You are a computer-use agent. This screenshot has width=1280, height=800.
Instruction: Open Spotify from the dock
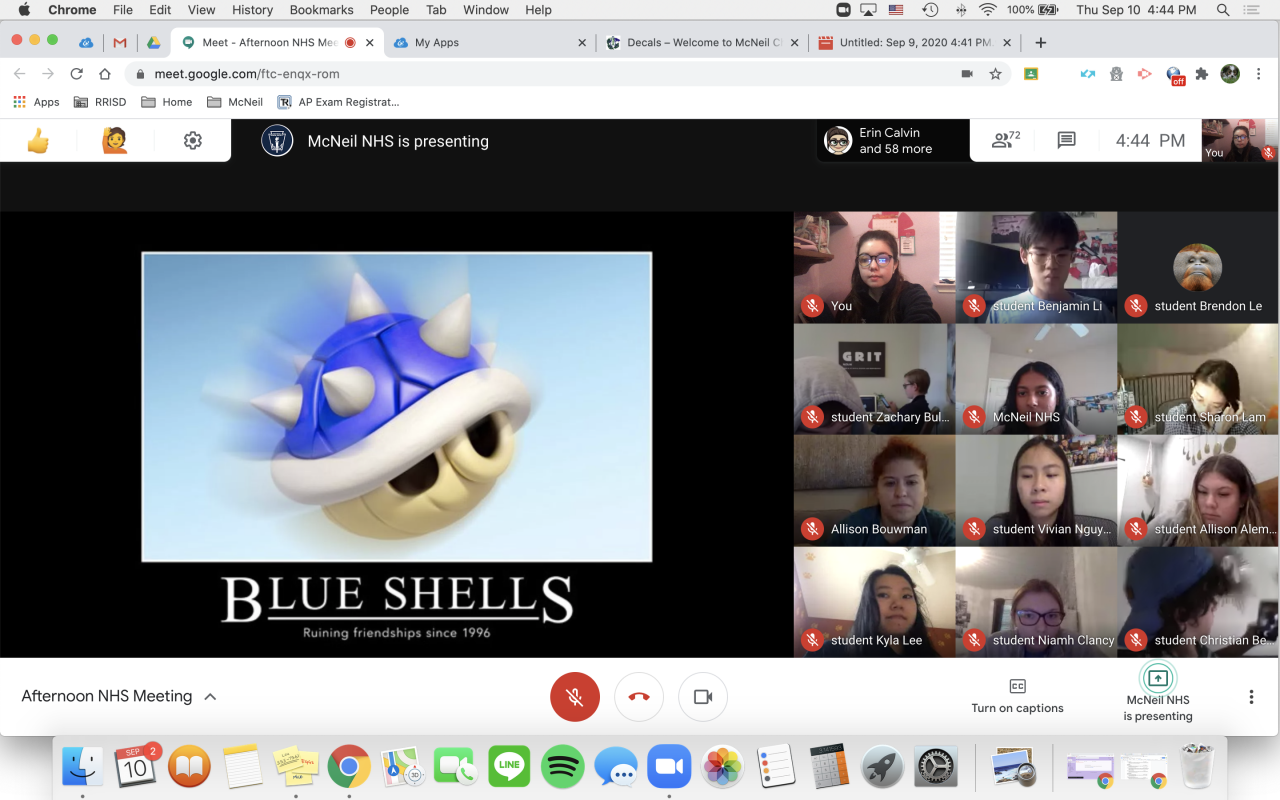click(563, 767)
